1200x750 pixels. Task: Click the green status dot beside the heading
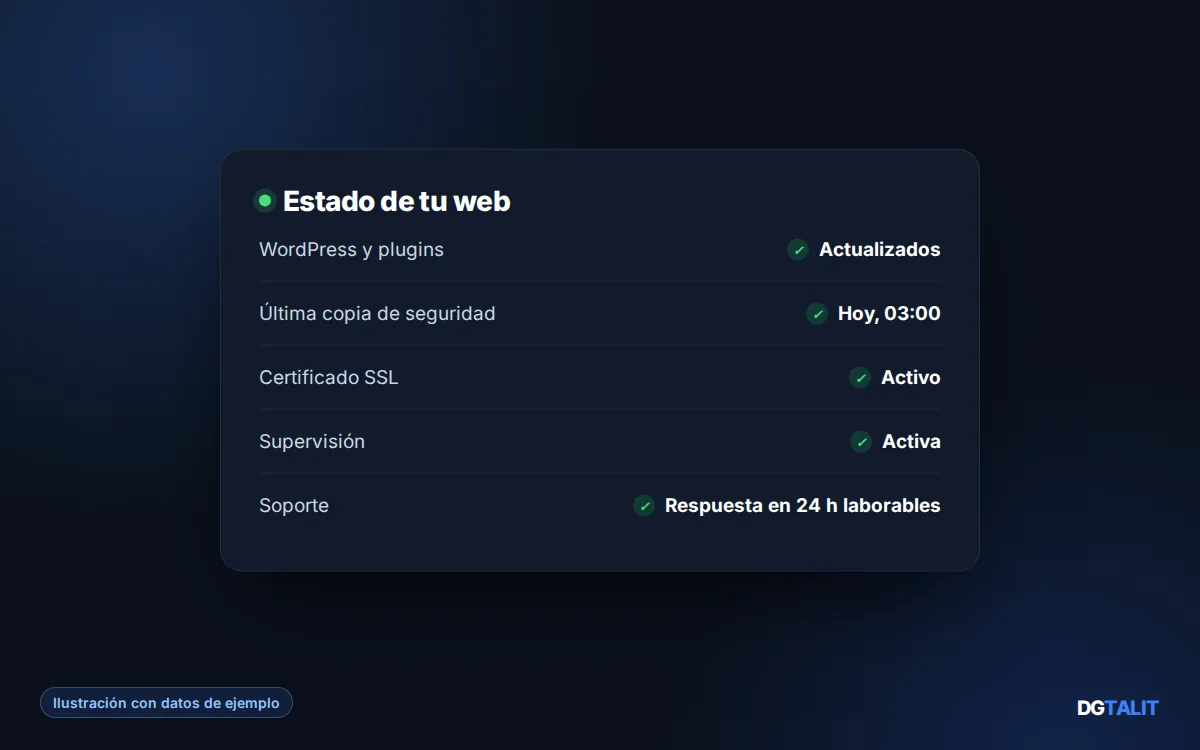click(x=265, y=201)
